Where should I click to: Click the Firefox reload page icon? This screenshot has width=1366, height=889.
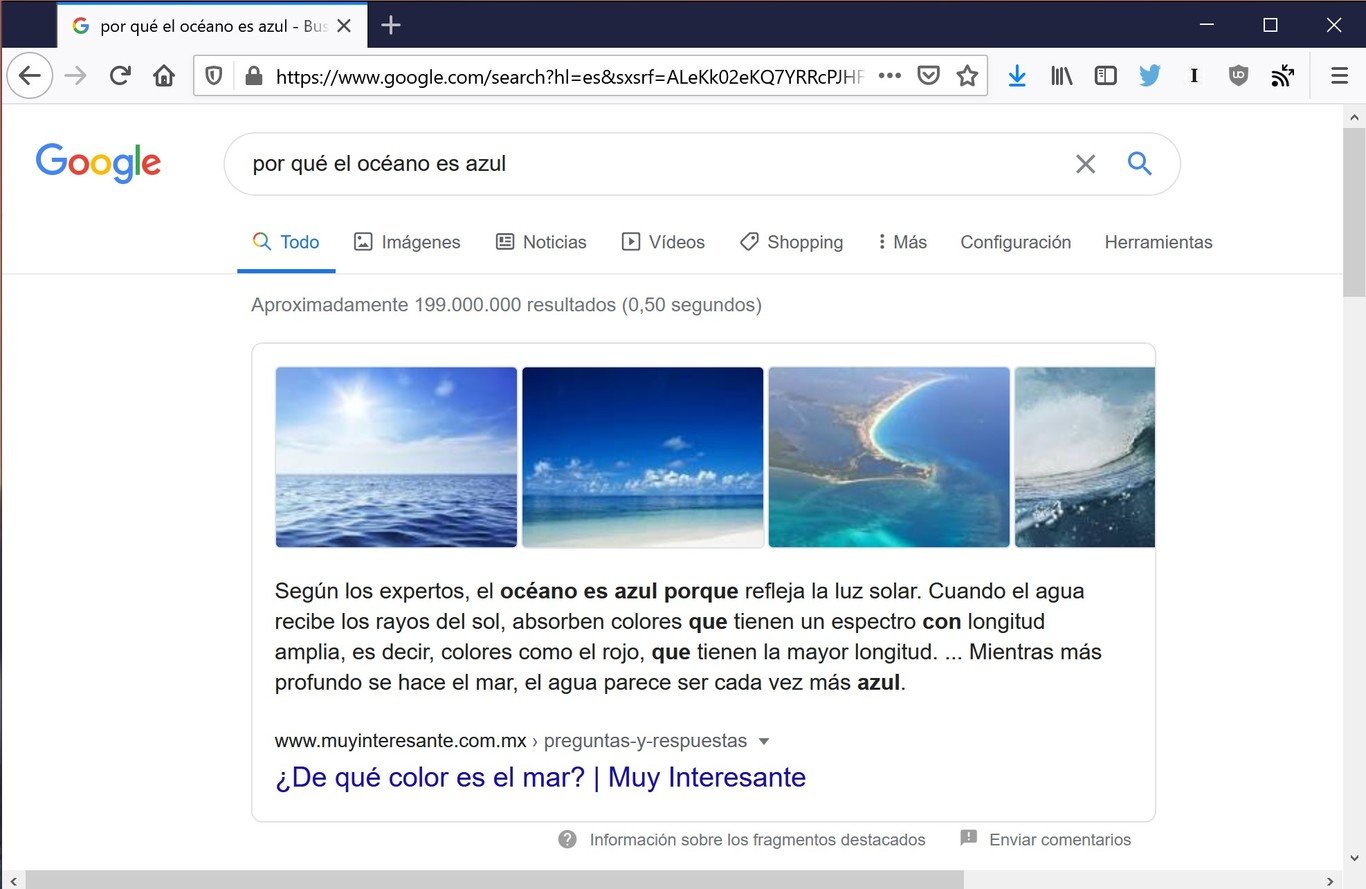(120, 76)
